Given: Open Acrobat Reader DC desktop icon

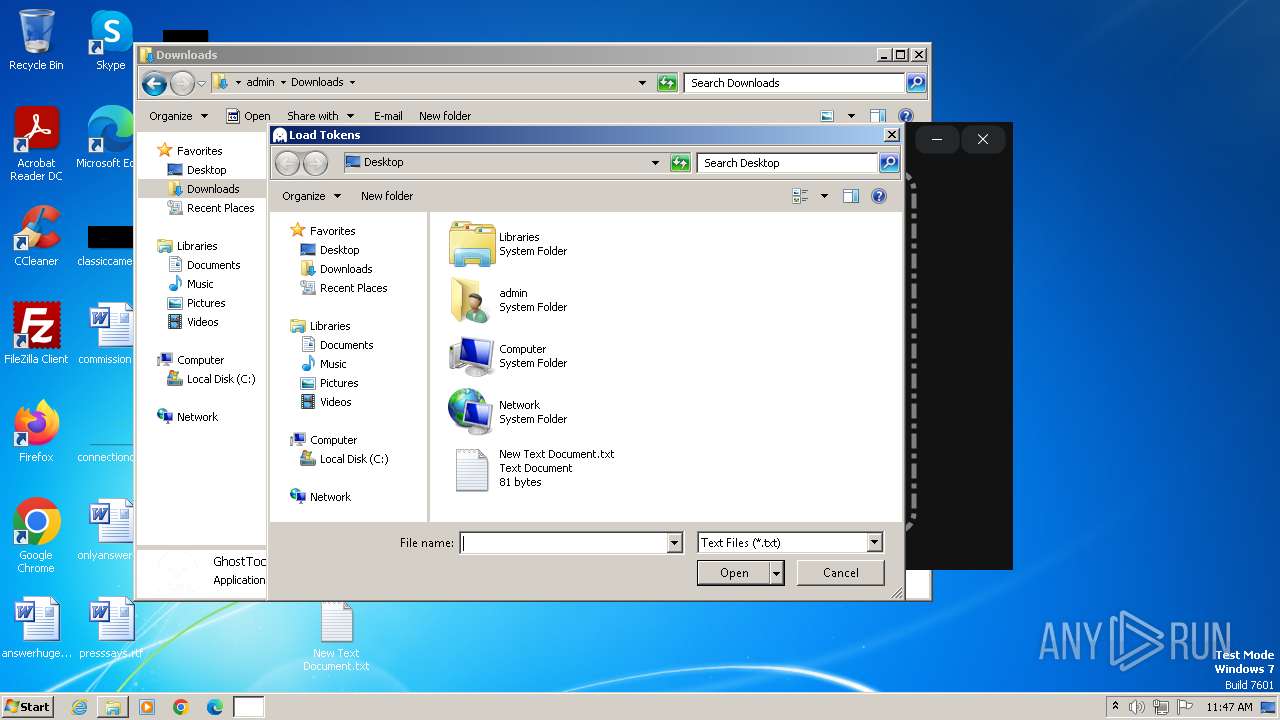Looking at the screenshot, I should pos(36,144).
